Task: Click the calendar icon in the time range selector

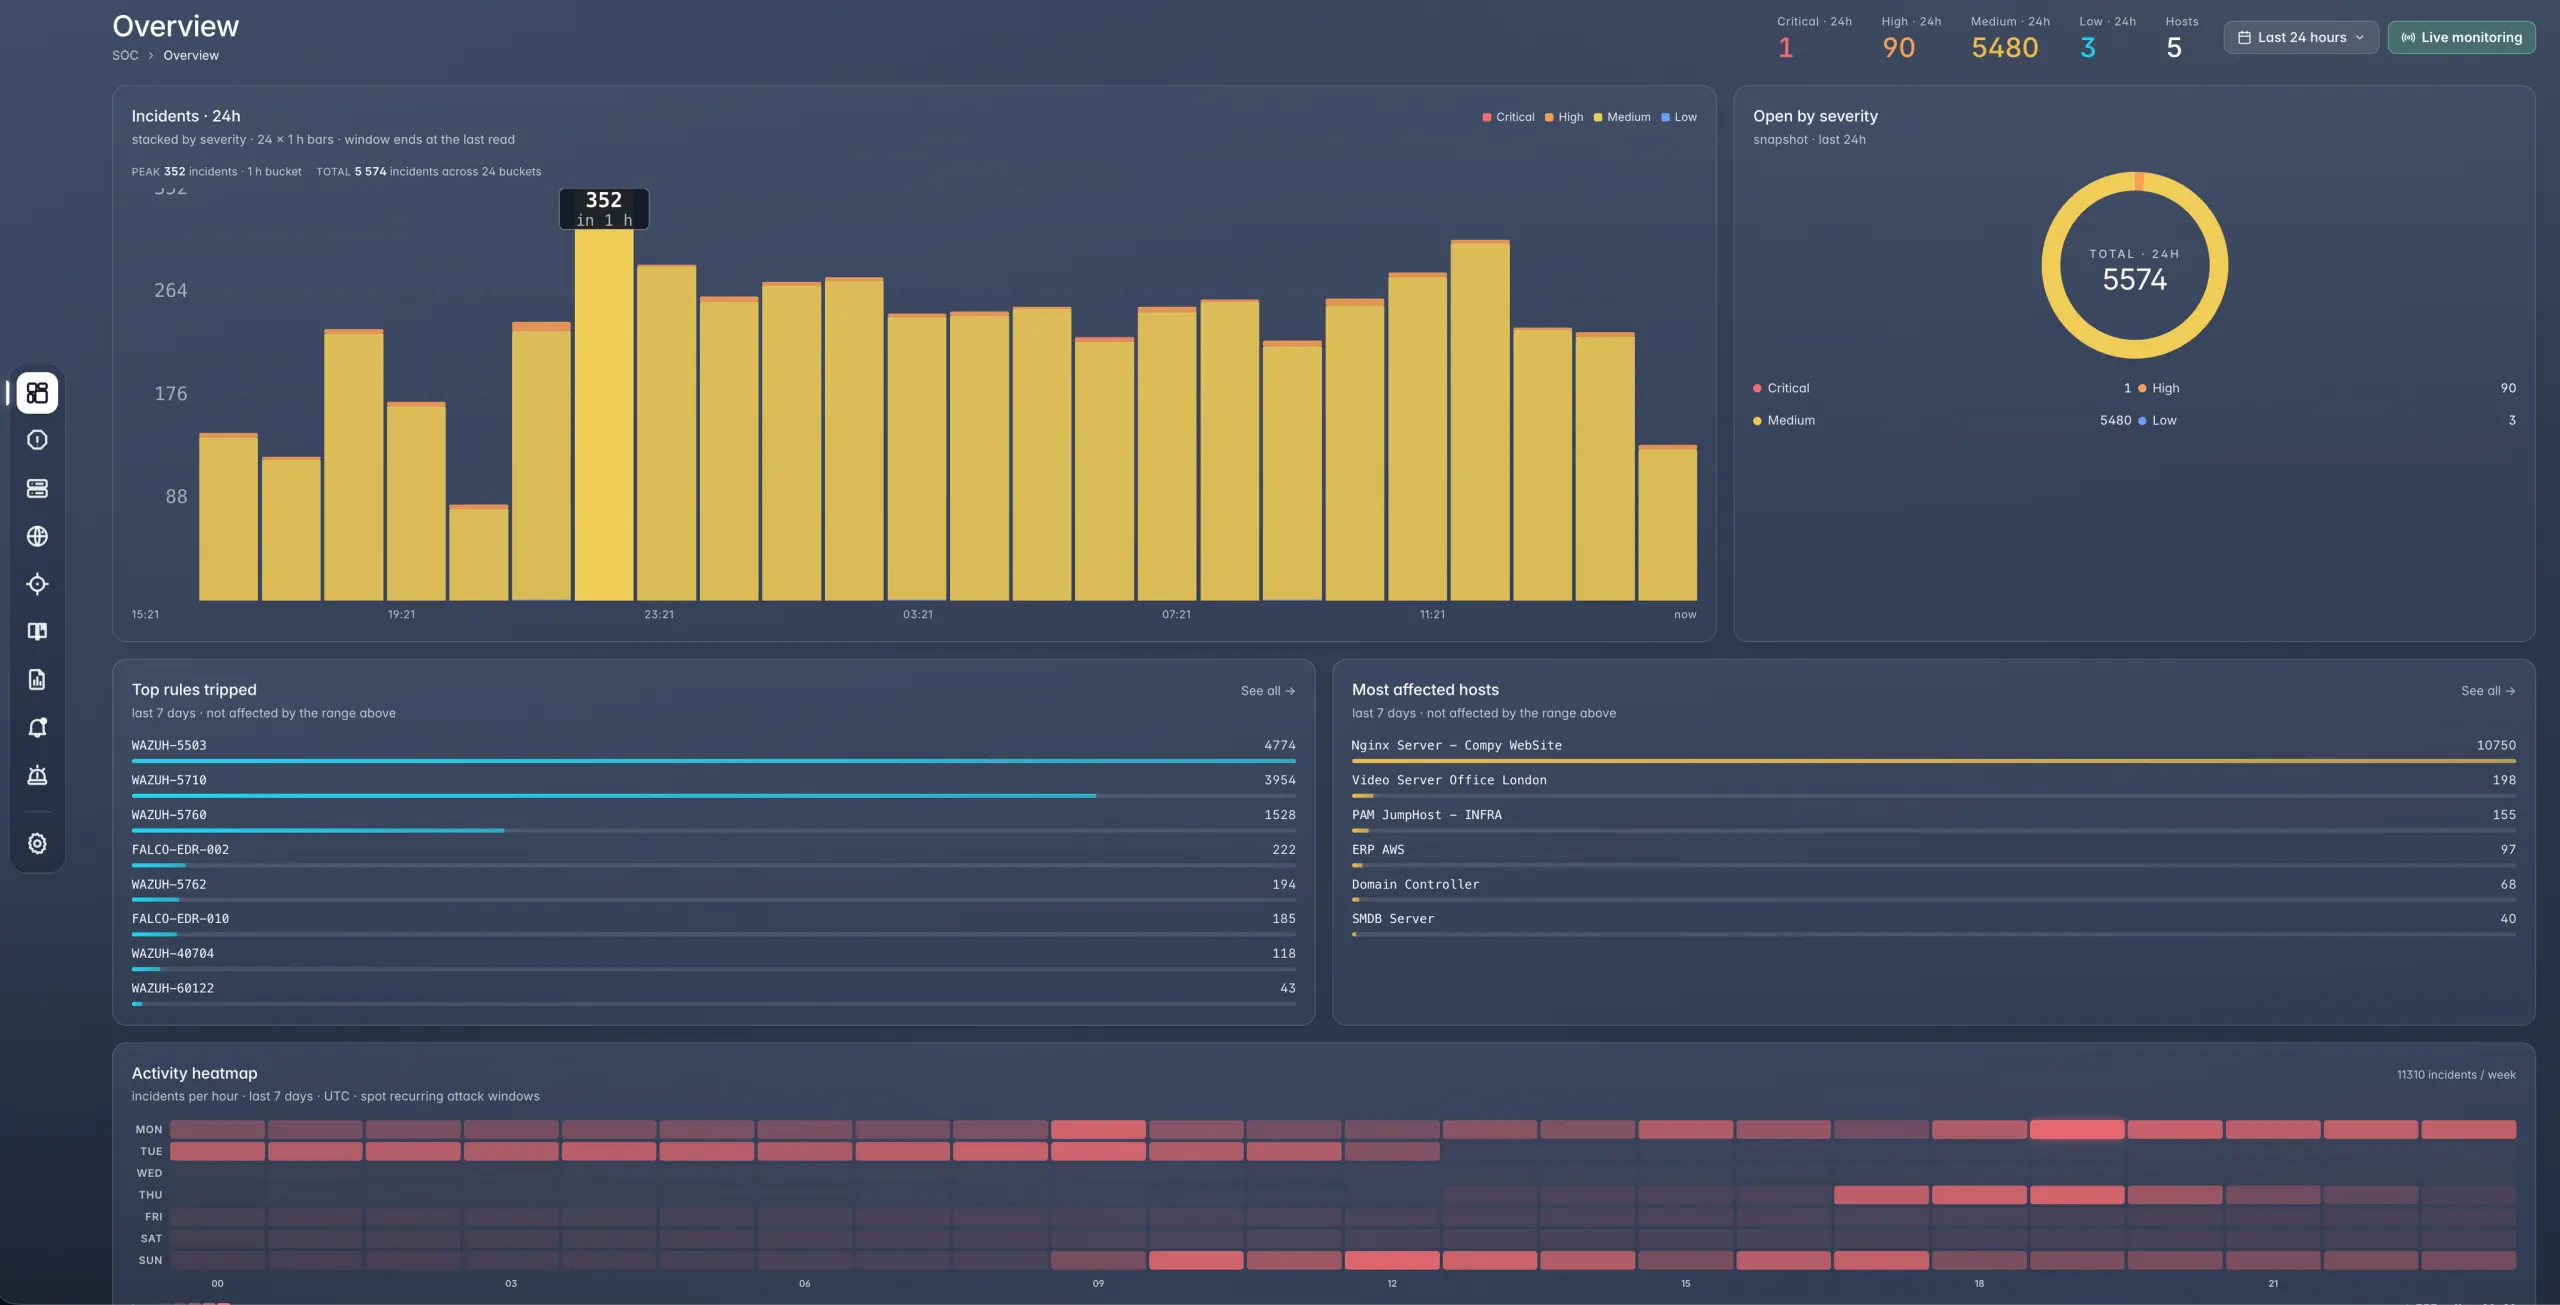Action: [x=2244, y=38]
